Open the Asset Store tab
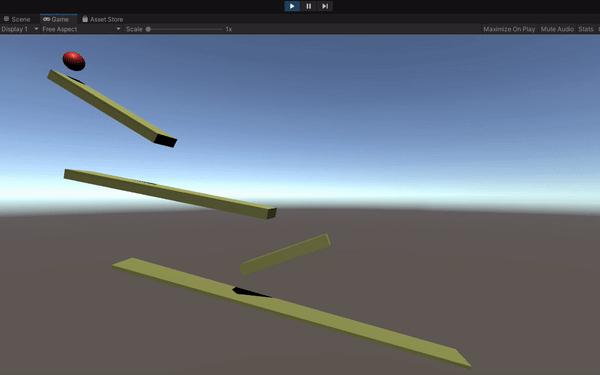600x375 pixels. pos(103,19)
